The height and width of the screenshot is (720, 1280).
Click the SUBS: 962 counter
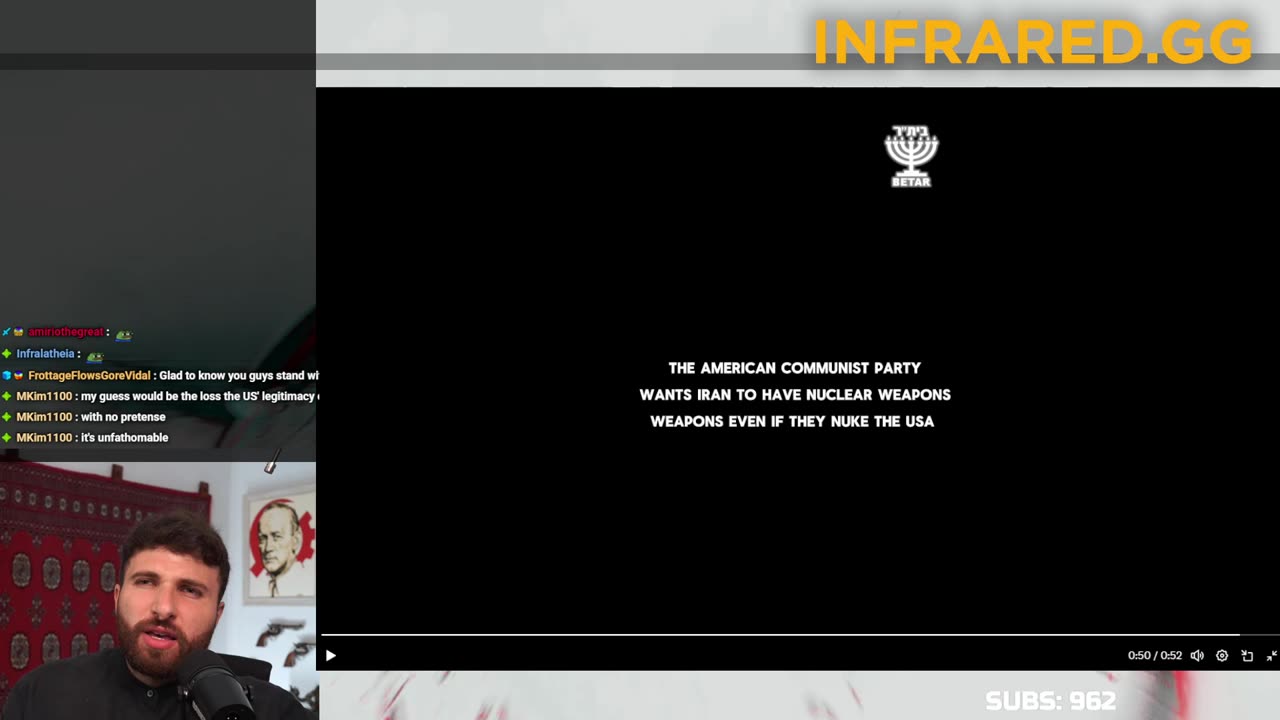coord(1050,701)
